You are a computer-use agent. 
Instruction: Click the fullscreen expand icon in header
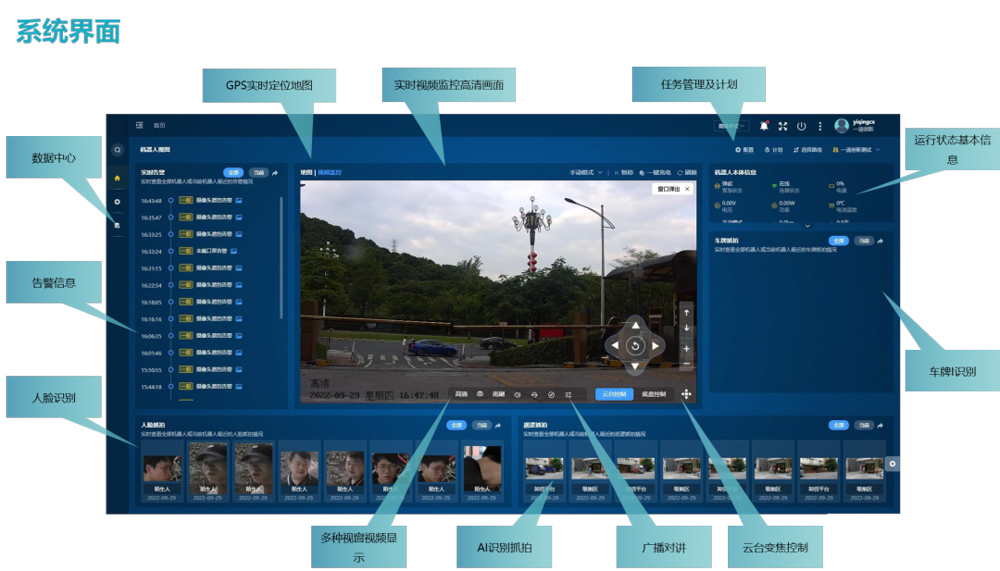783,126
